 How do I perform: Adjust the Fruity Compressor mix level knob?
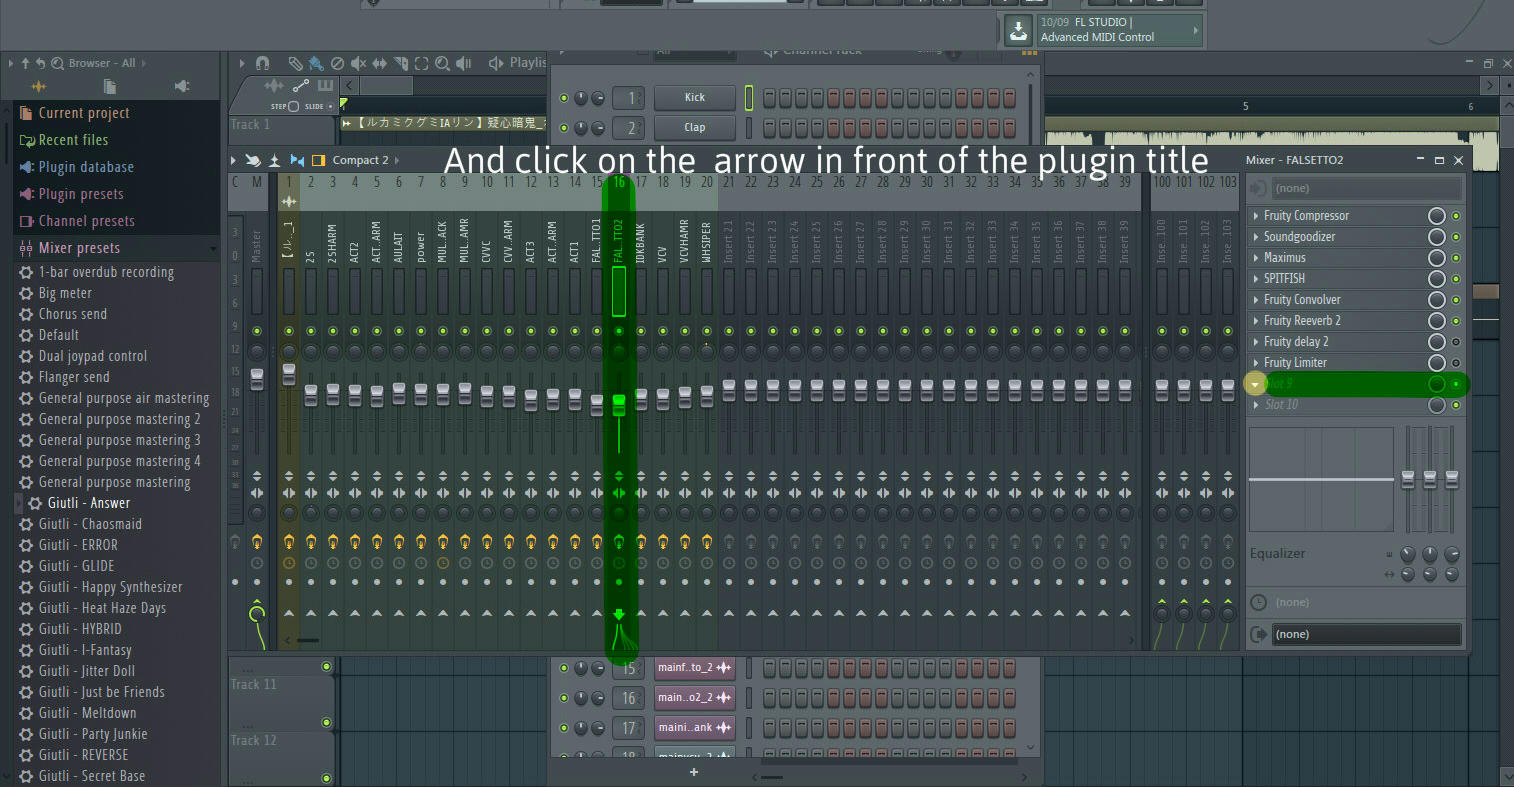[x=1437, y=216]
